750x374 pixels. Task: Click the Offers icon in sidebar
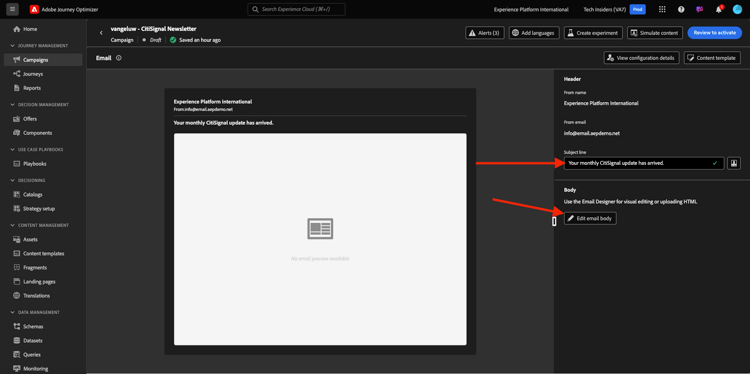click(x=17, y=119)
